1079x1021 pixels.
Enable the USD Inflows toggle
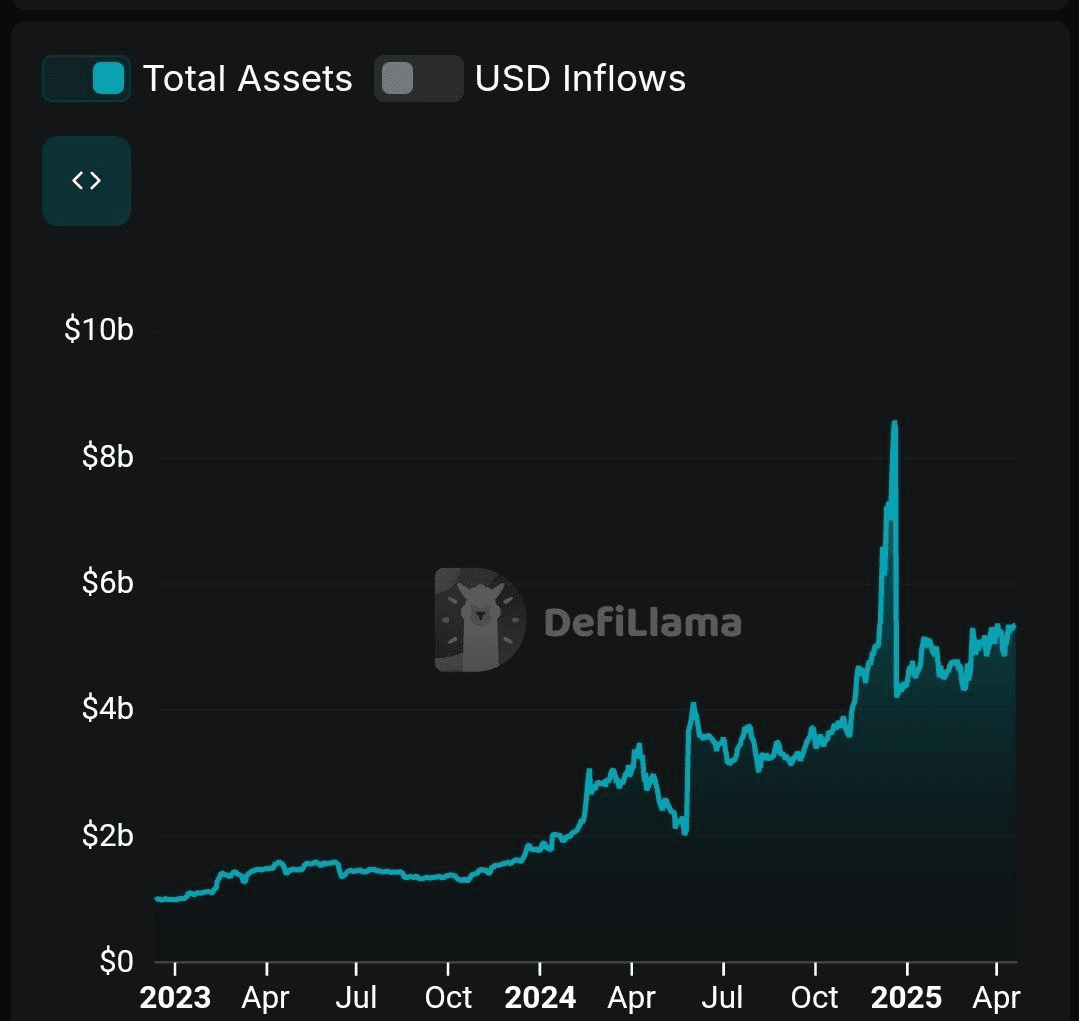418,78
